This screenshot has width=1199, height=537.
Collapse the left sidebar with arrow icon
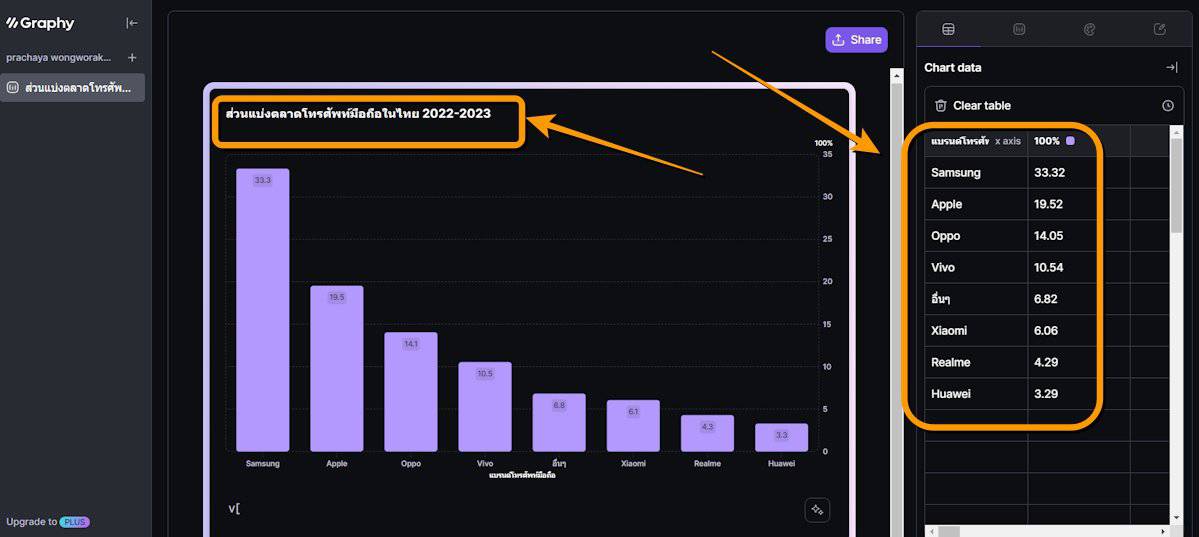click(x=132, y=23)
